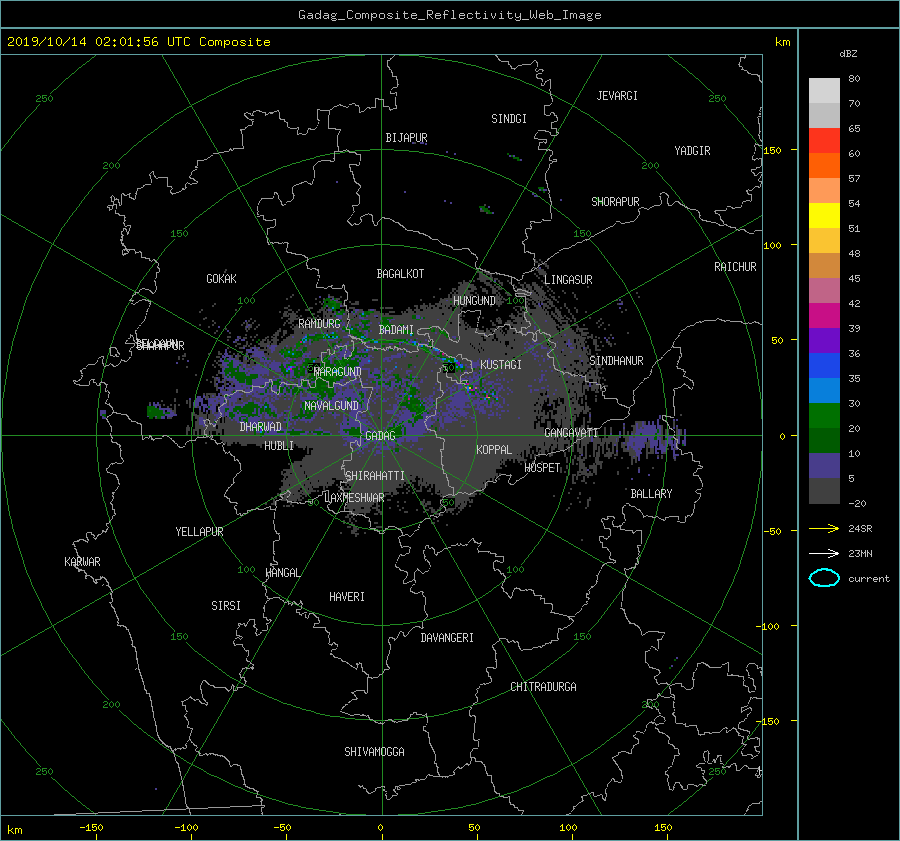900x841 pixels.
Task: Click the GADAG radar center label
Action: (x=381, y=436)
